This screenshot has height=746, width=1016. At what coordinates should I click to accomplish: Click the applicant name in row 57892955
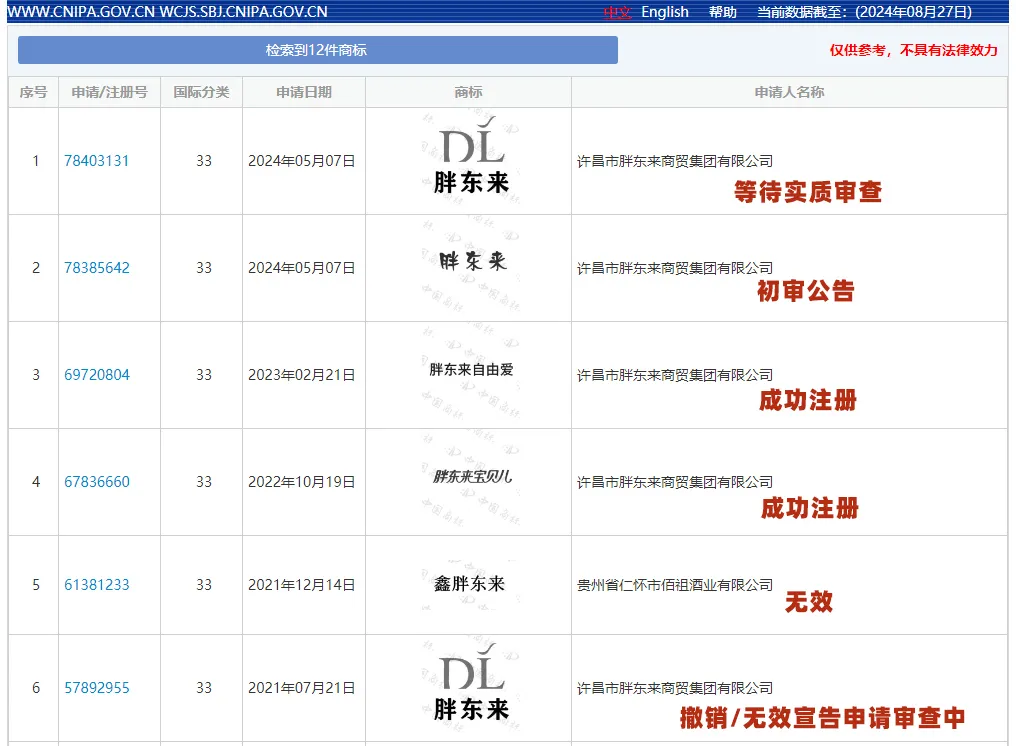pyautogui.click(x=675, y=688)
